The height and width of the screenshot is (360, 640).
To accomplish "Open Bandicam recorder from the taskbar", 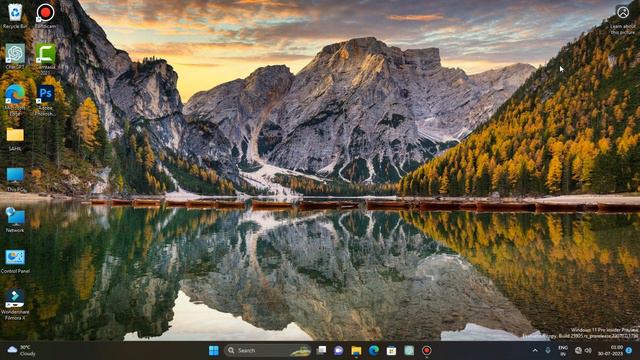I will (x=427, y=351).
